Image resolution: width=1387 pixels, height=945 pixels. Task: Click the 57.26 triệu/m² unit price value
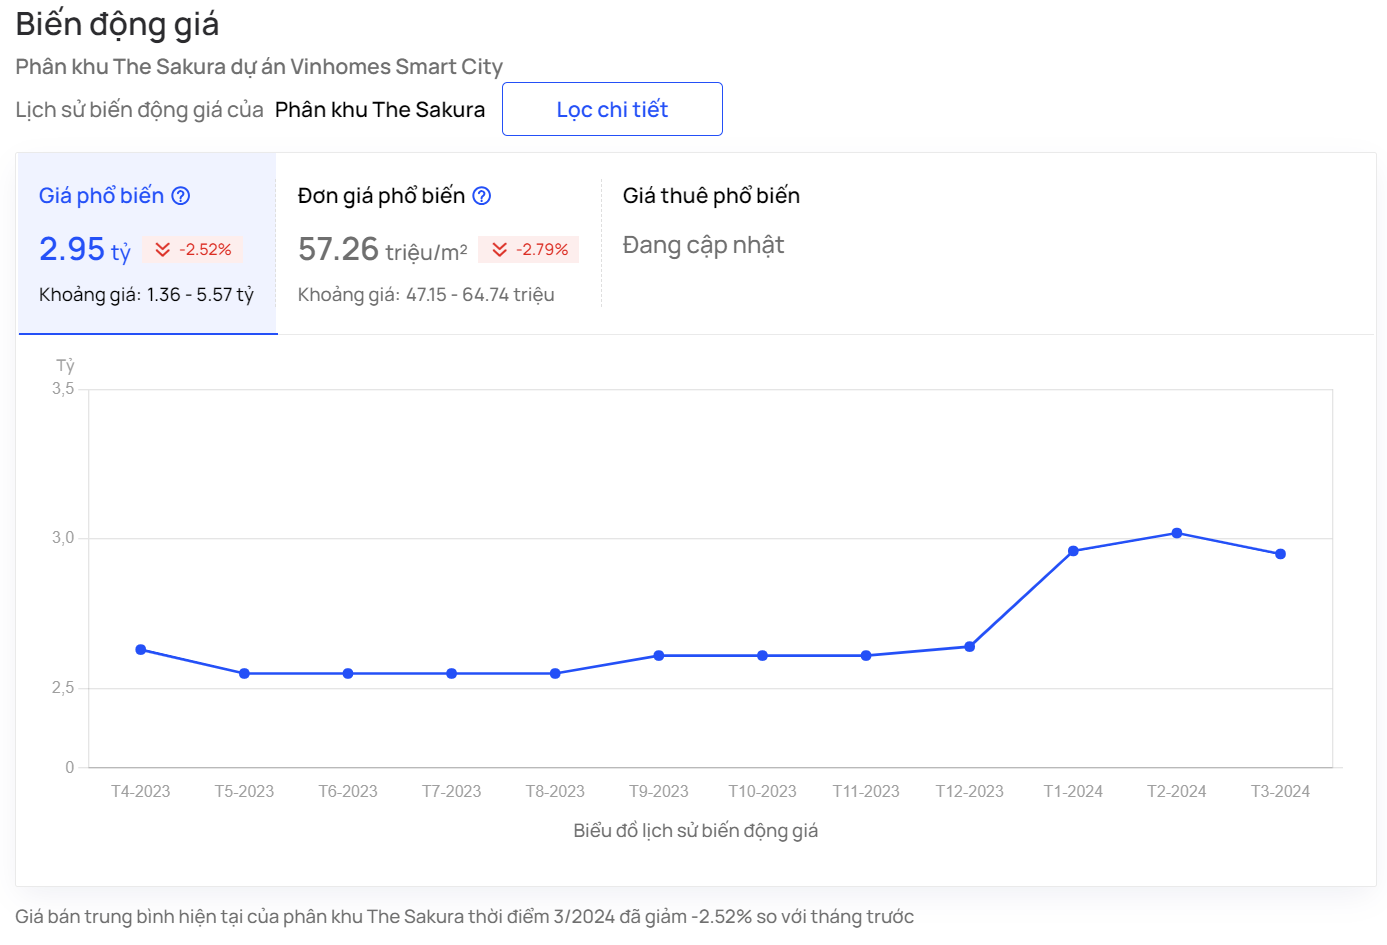pos(383,249)
